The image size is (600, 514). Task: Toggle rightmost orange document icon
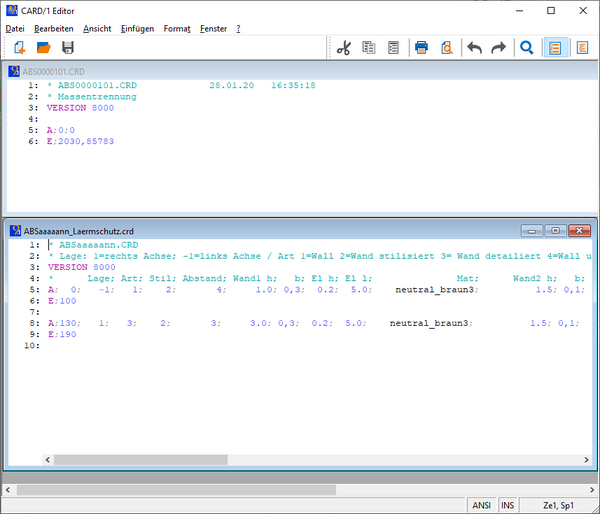coord(582,48)
